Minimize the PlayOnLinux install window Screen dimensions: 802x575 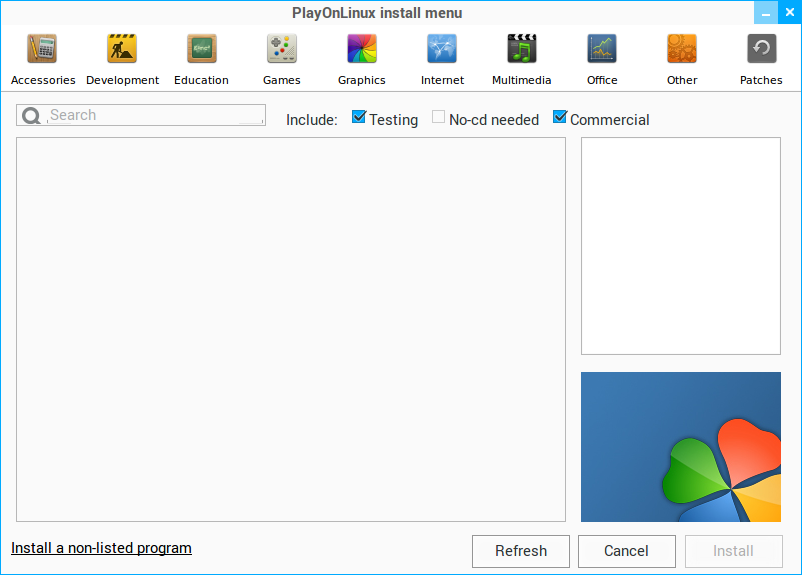[766, 13]
